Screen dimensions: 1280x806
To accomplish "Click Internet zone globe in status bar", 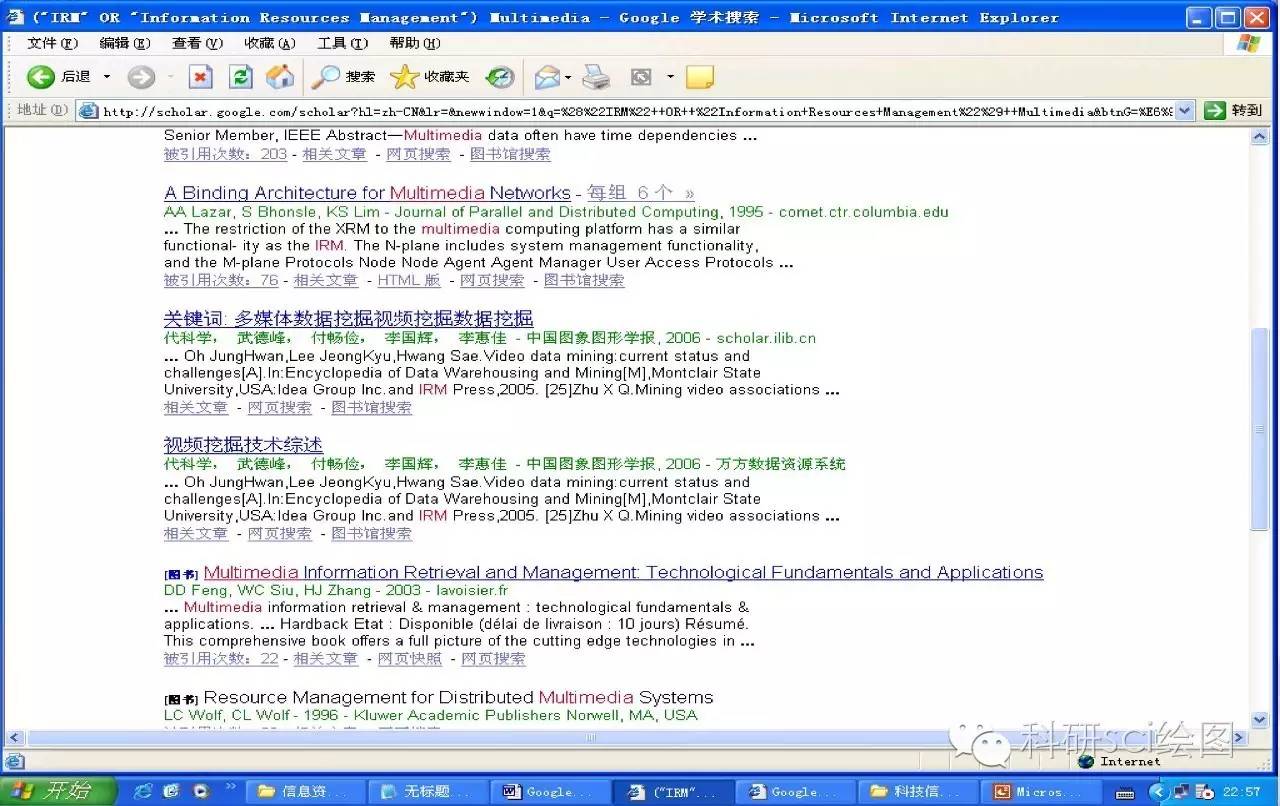I will [x=1086, y=761].
